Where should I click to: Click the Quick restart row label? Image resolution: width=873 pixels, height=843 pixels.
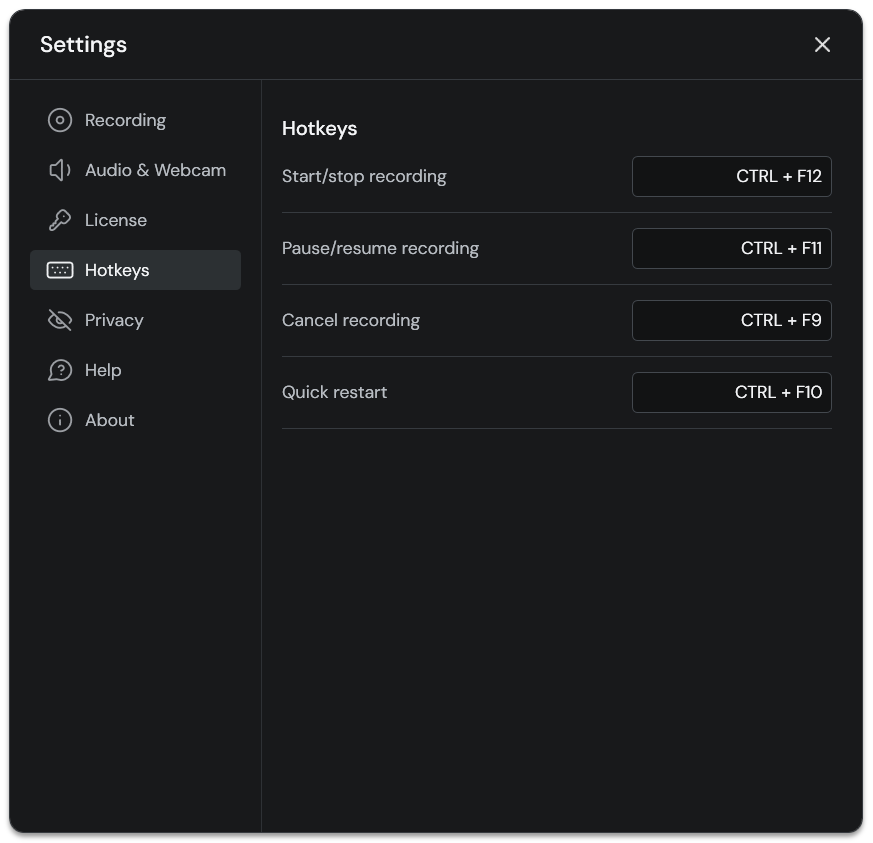[334, 392]
